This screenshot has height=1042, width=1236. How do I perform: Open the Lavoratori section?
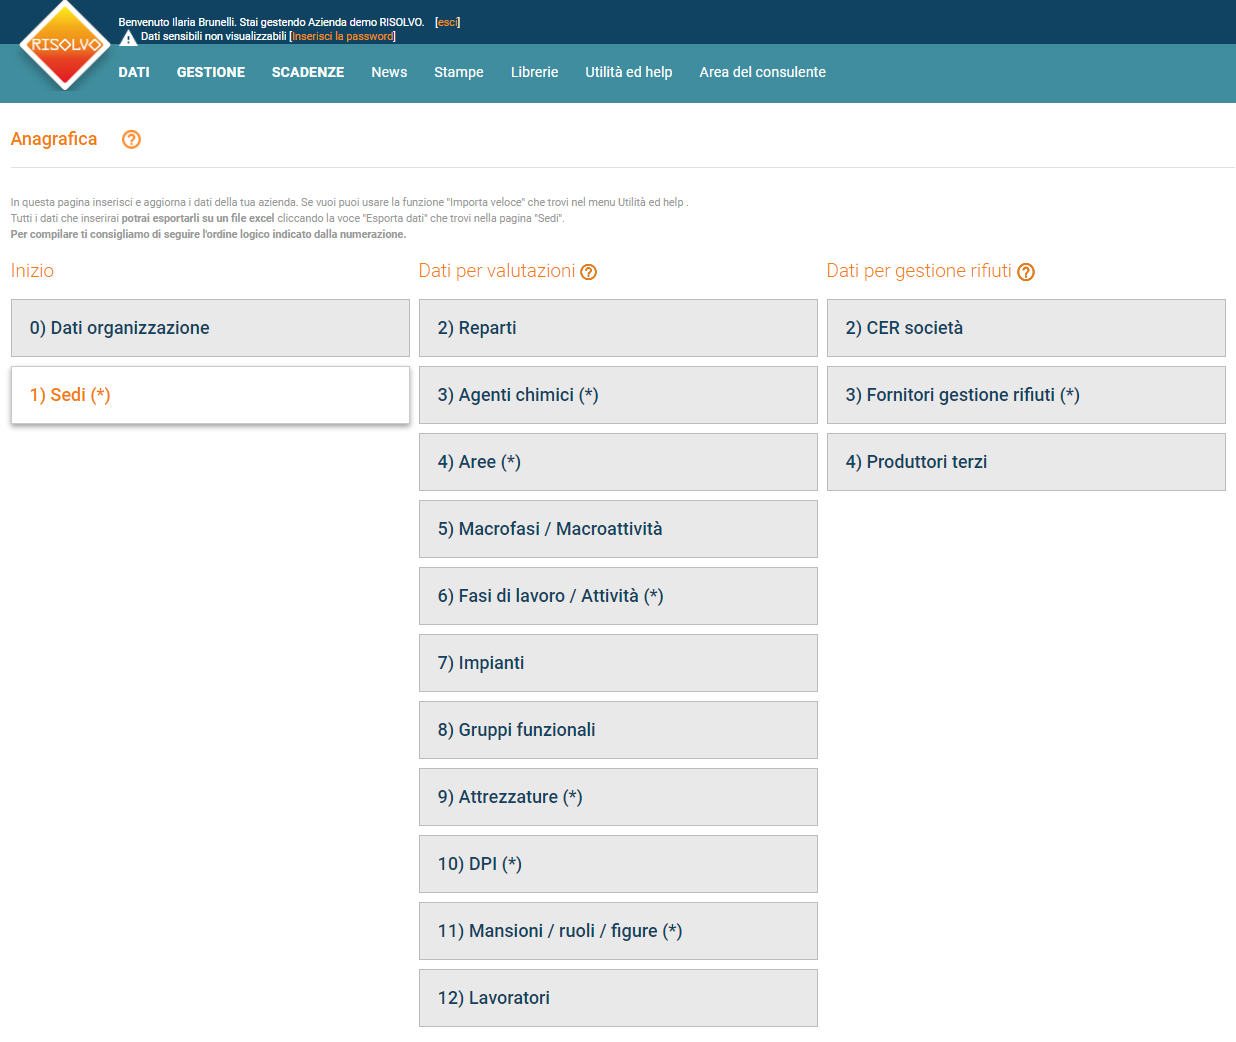[x=618, y=997]
